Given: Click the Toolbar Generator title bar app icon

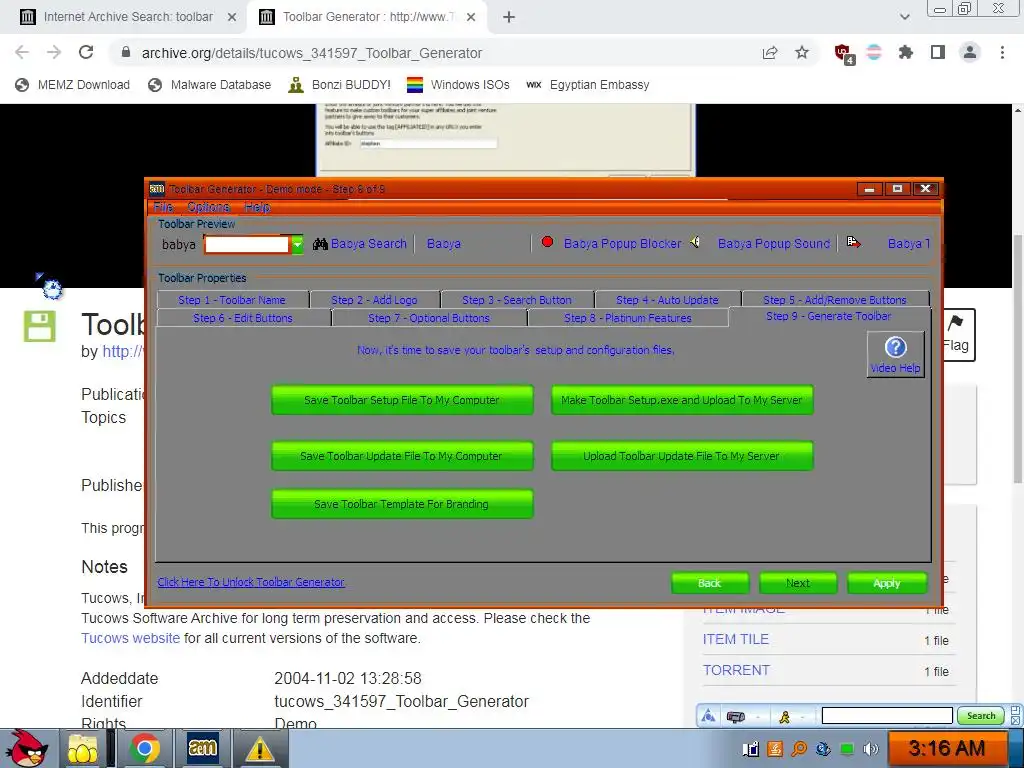Looking at the screenshot, I should point(157,189).
